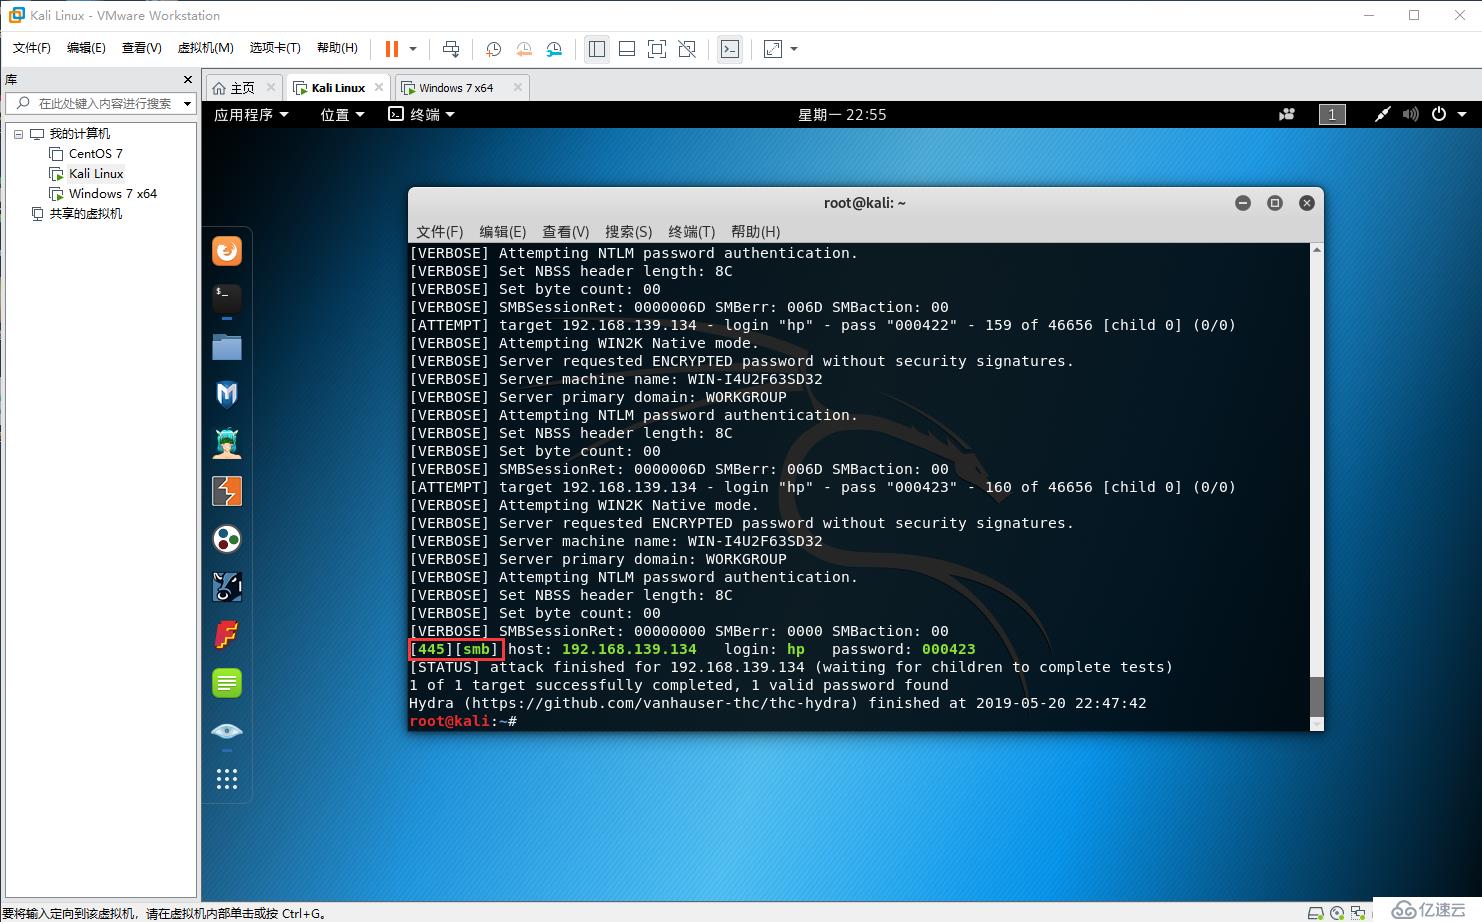This screenshot has height=922, width=1482.
Task: Toggle the library sidebar view
Action: 597,49
